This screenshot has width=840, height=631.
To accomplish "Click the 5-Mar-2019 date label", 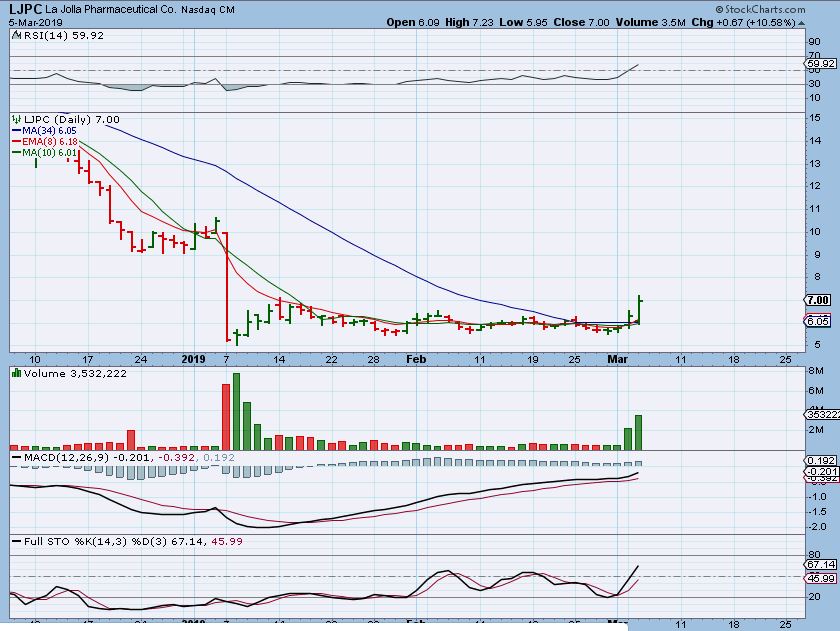I will [35, 22].
